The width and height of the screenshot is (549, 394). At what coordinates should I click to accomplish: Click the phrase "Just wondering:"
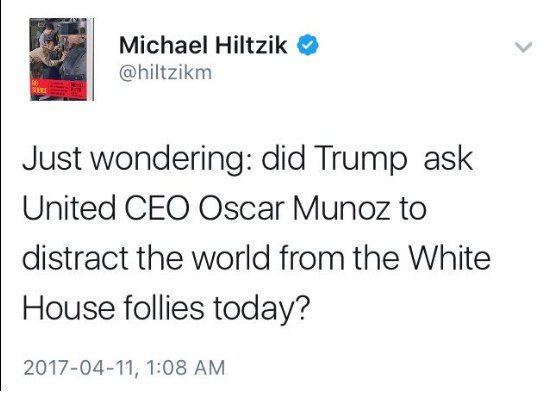pyautogui.click(x=137, y=160)
